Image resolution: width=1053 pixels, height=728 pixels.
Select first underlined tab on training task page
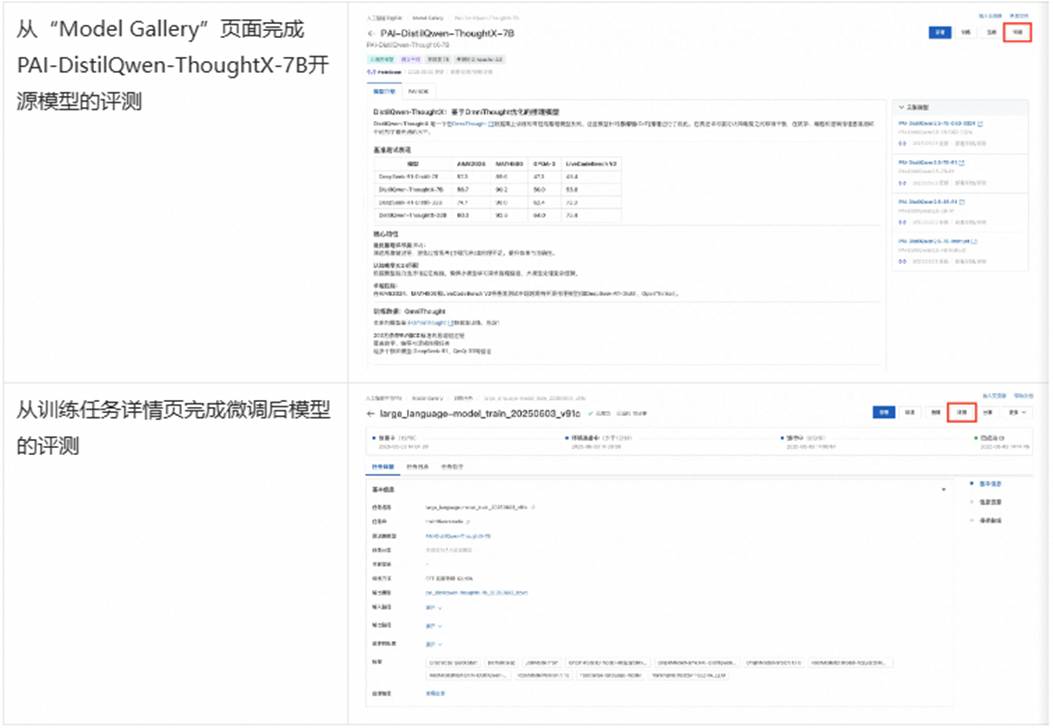pos(383,467)
